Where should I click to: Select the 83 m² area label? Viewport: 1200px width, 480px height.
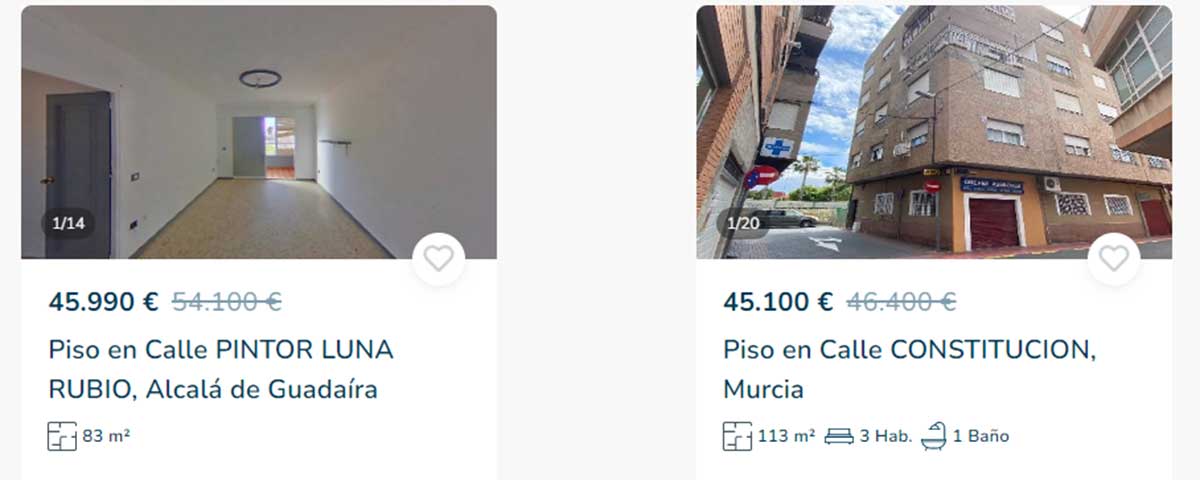pos(106,436)
